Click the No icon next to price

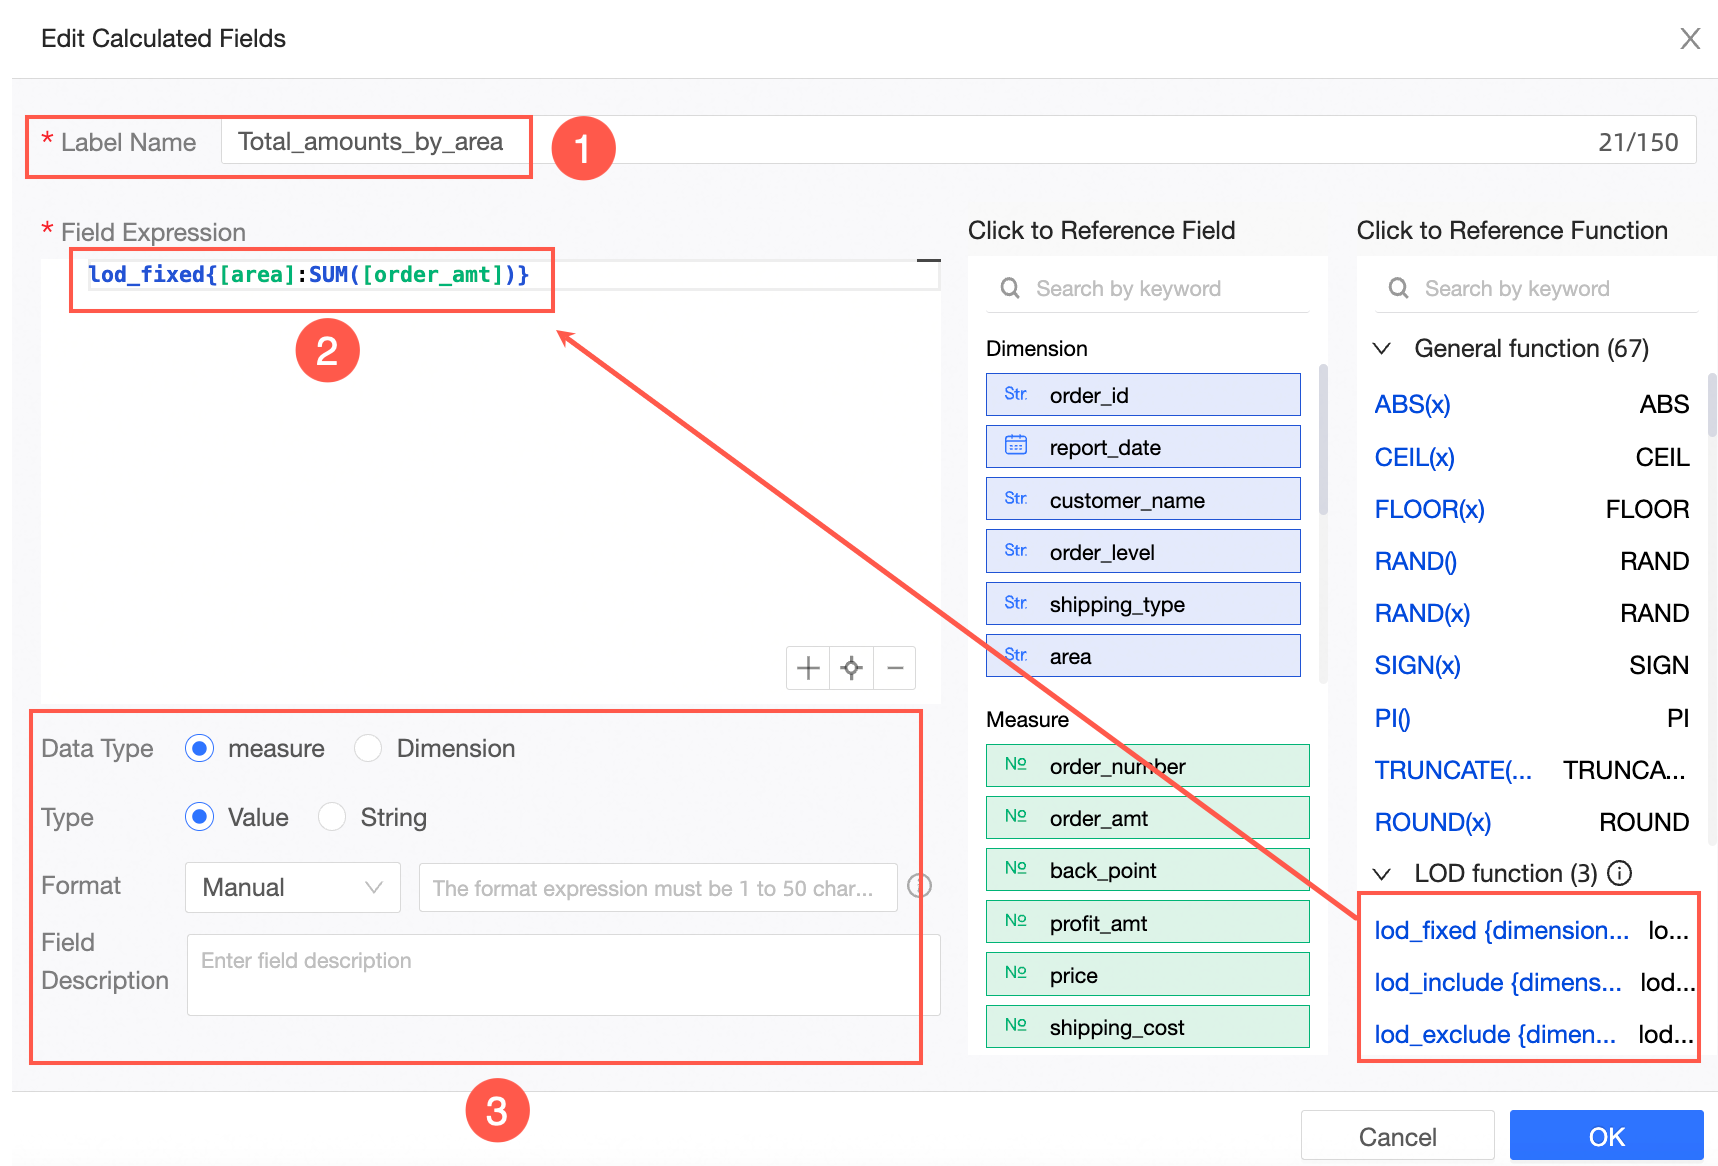click(x=1016, y=972)
